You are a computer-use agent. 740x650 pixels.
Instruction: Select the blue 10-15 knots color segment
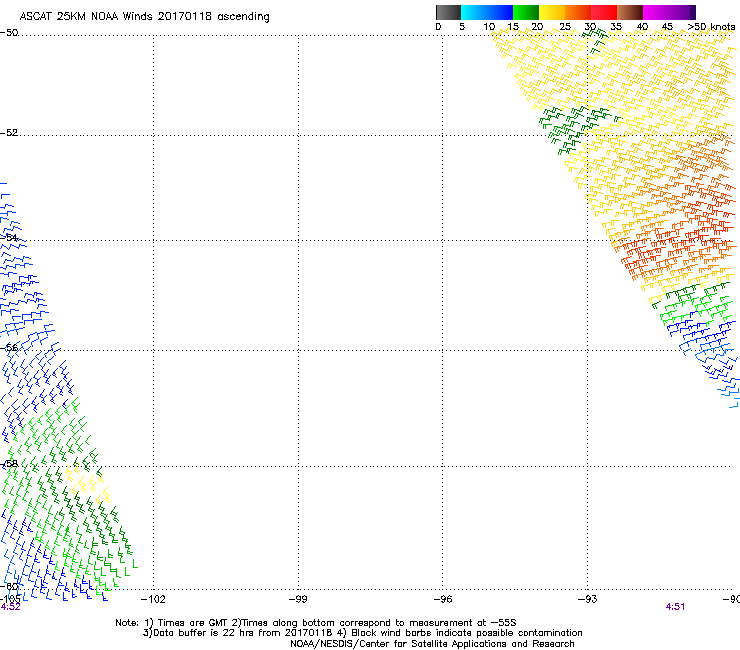tap(500, 12)
